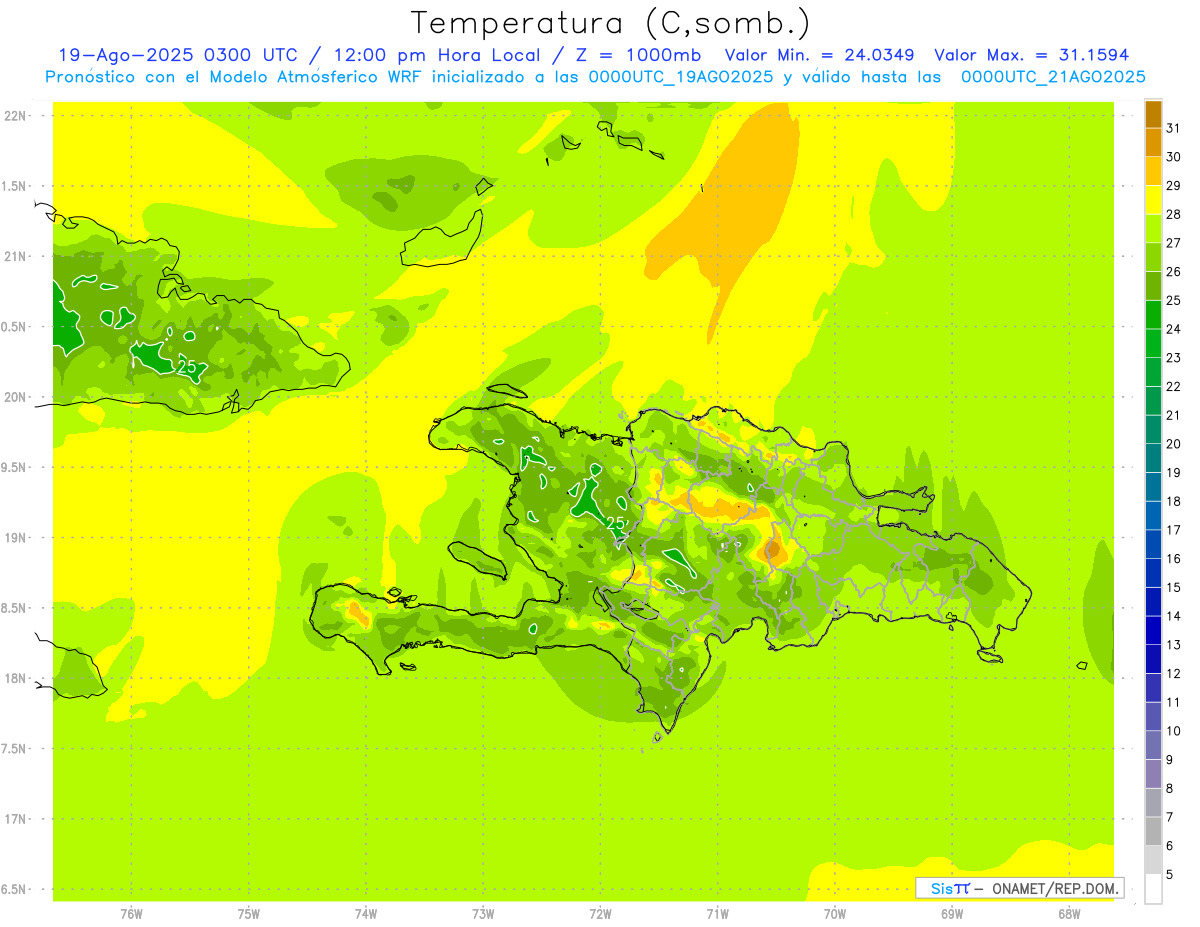Screen dimensions: 1200x927
Task: Click the '0000UTC_21AGO2025' valid-until time
Action: [x=1053, y=76]
